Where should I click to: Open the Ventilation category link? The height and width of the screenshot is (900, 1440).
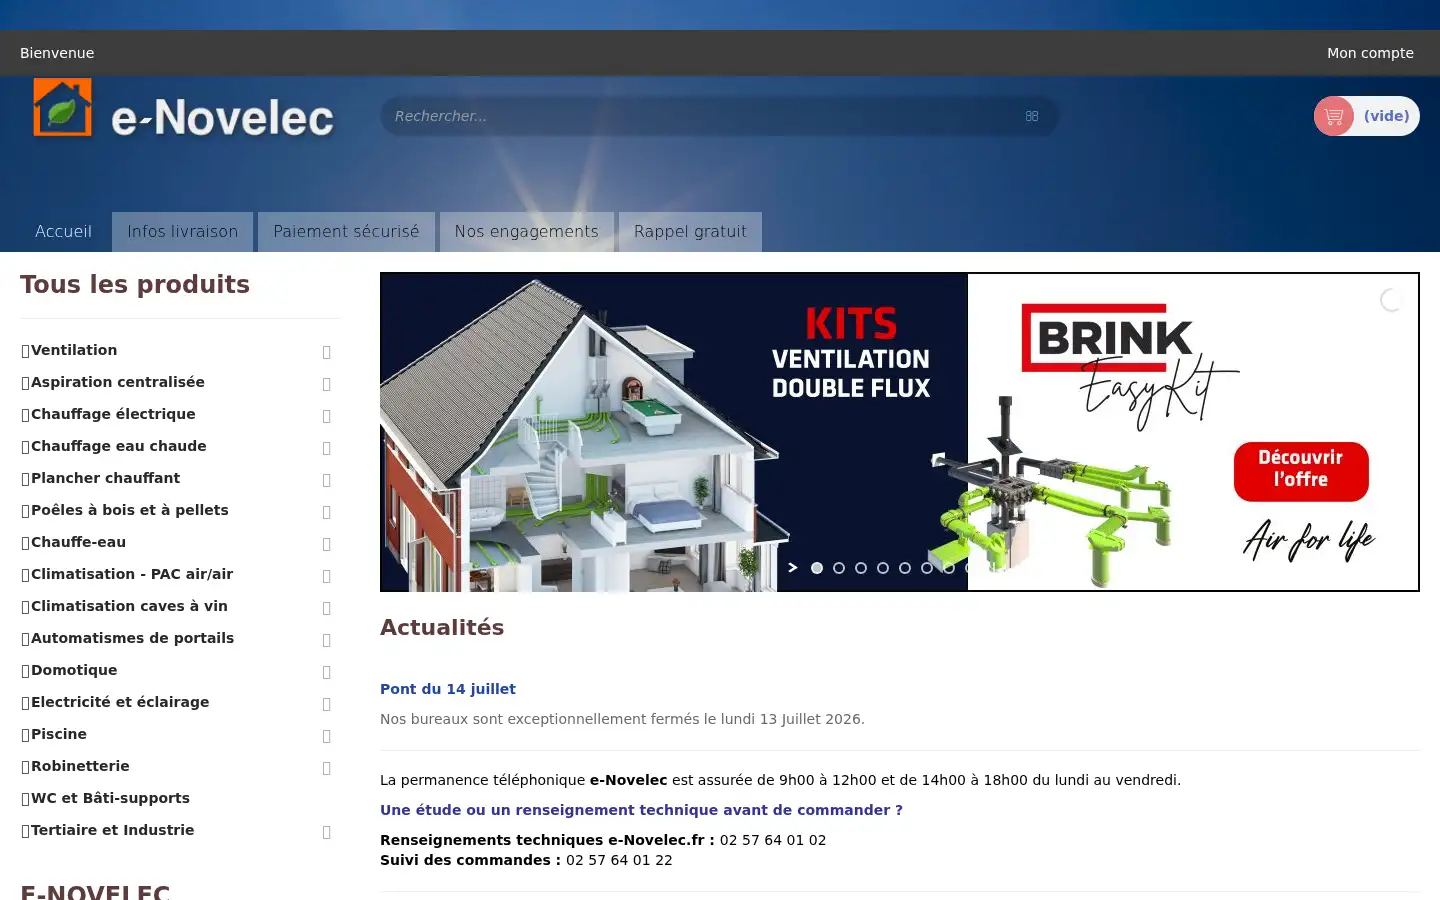74,350
